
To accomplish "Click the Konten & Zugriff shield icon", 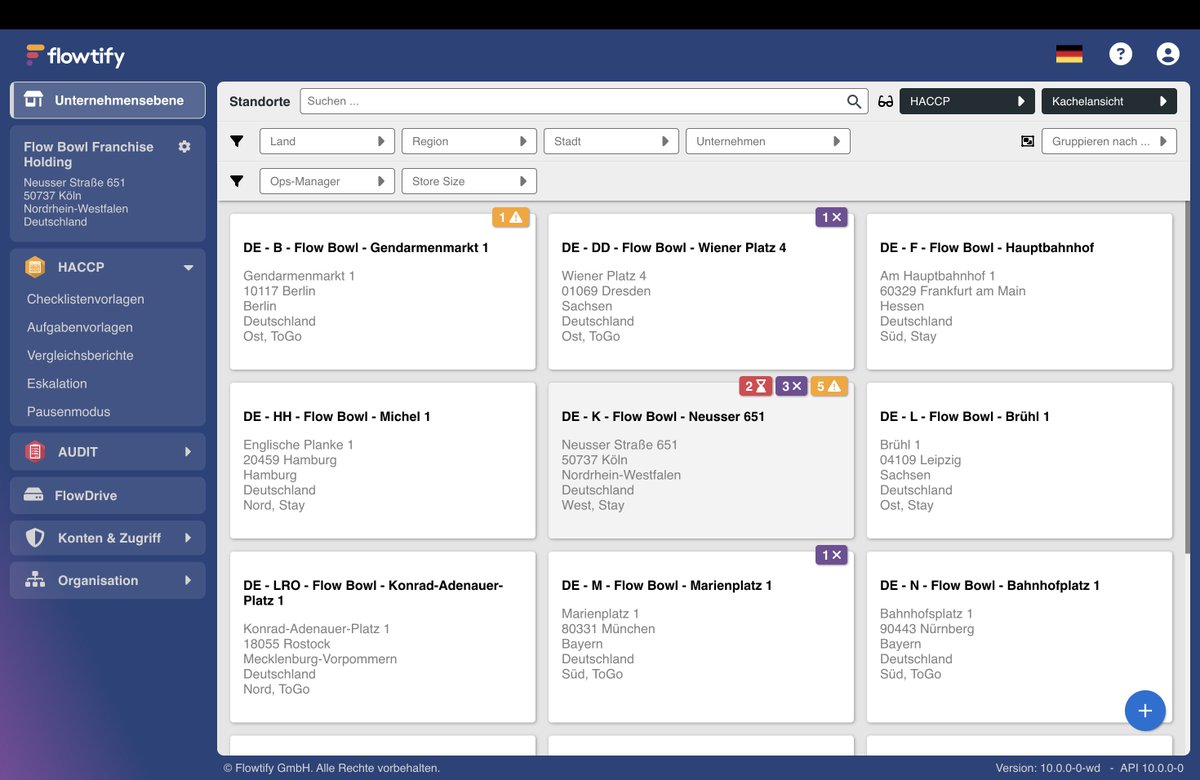I will point(35,538).
